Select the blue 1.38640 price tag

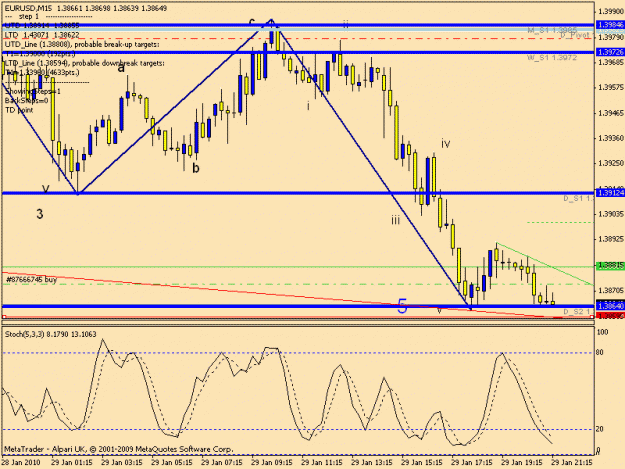[610, 306]
